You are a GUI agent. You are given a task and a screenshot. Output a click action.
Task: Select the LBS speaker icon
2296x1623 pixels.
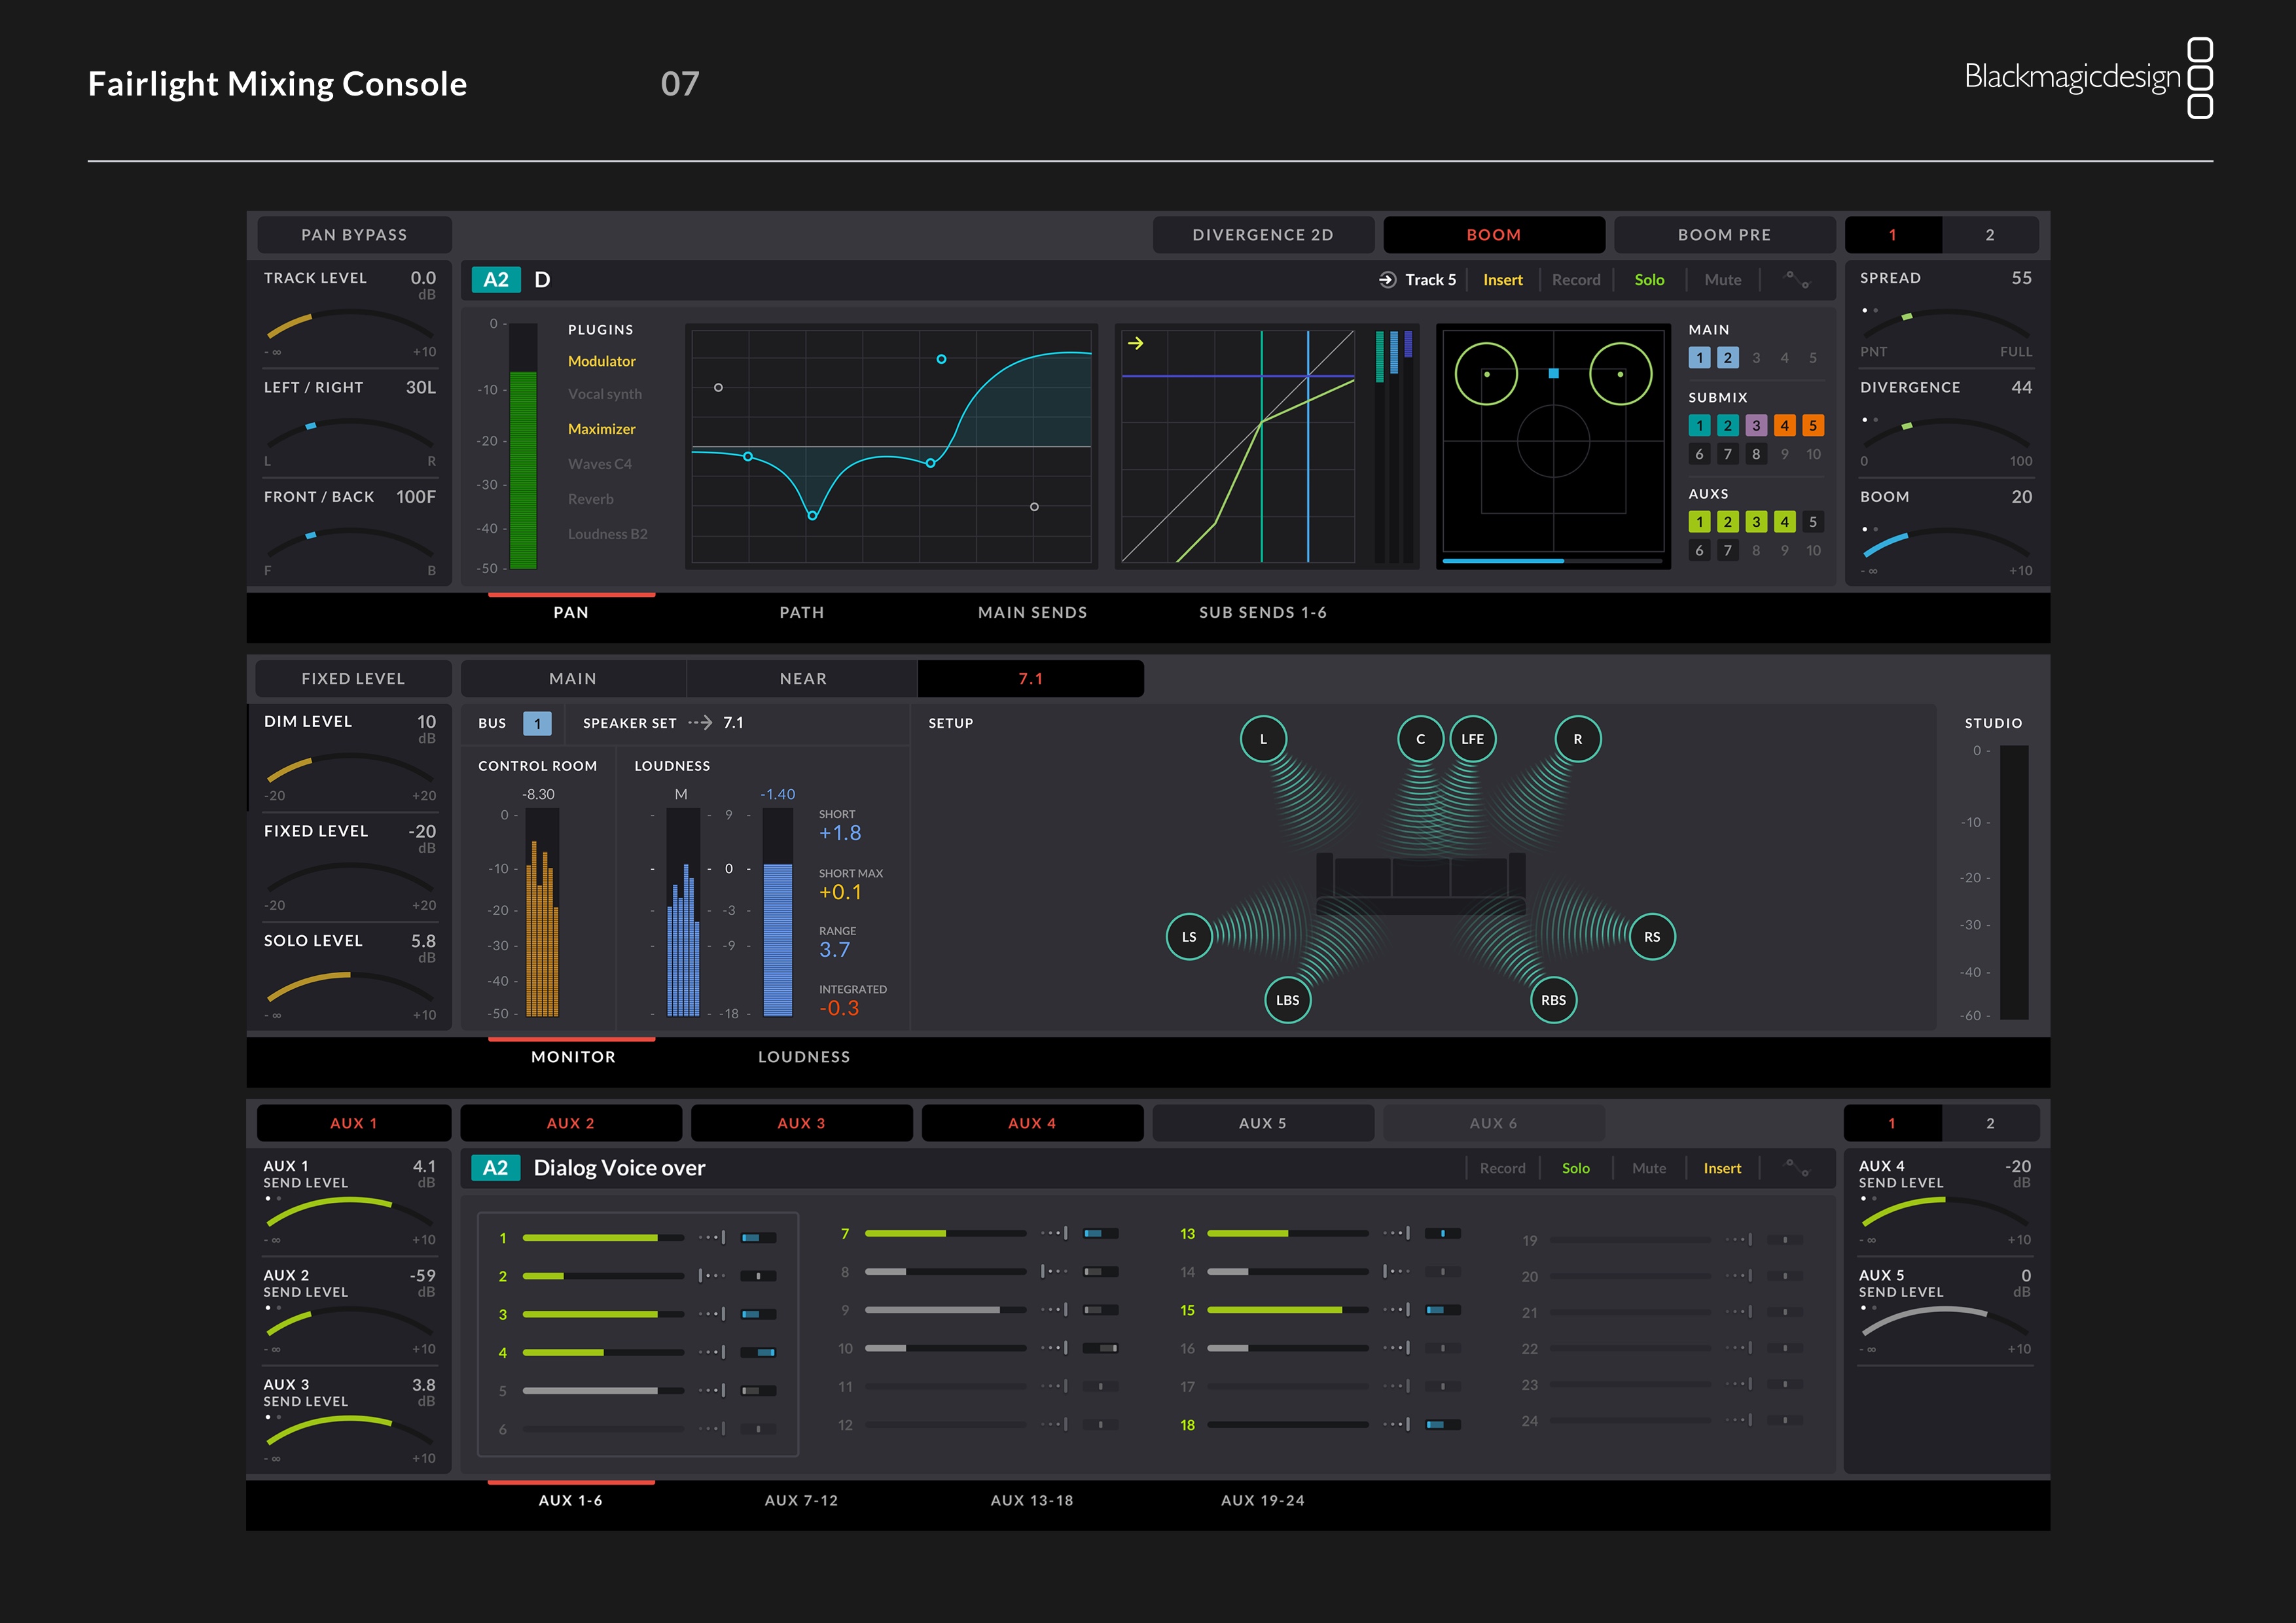pos(1287,1000)
